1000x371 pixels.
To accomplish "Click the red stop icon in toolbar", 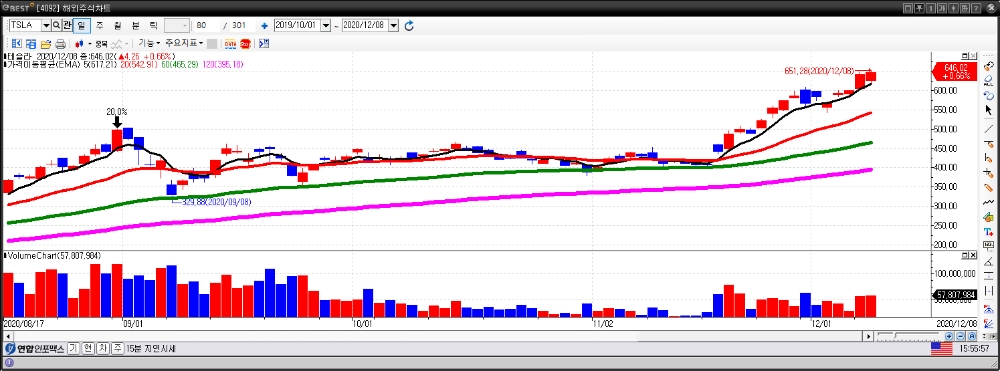I will (x=245, y=43).
